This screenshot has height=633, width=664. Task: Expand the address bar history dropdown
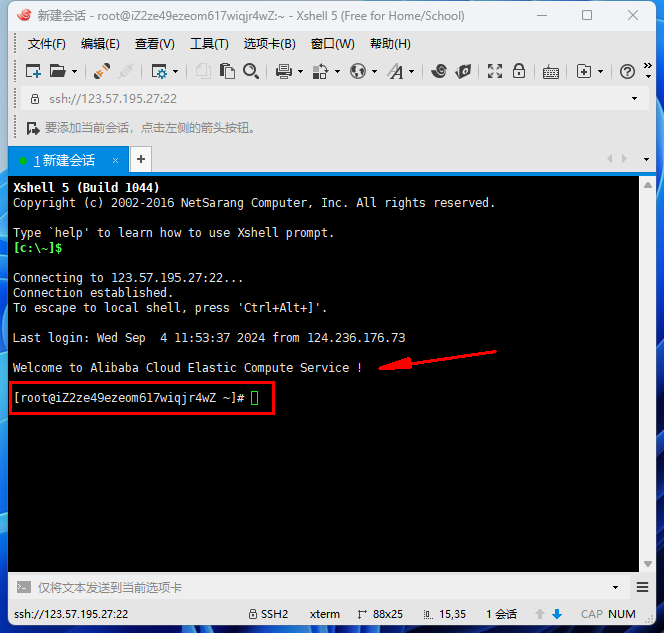click(x=634, y=99)
